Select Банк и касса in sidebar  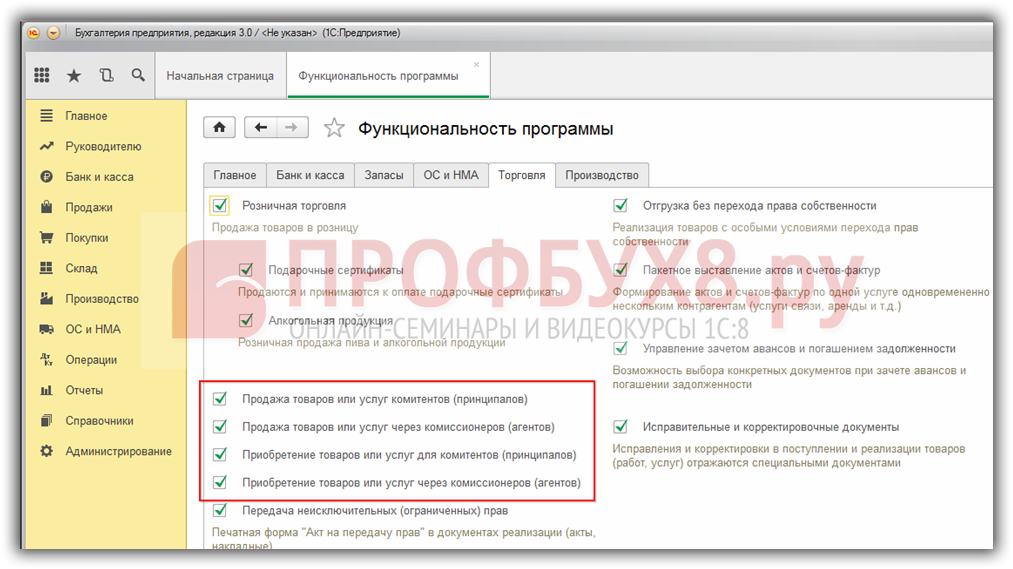(x=99, y=177)
